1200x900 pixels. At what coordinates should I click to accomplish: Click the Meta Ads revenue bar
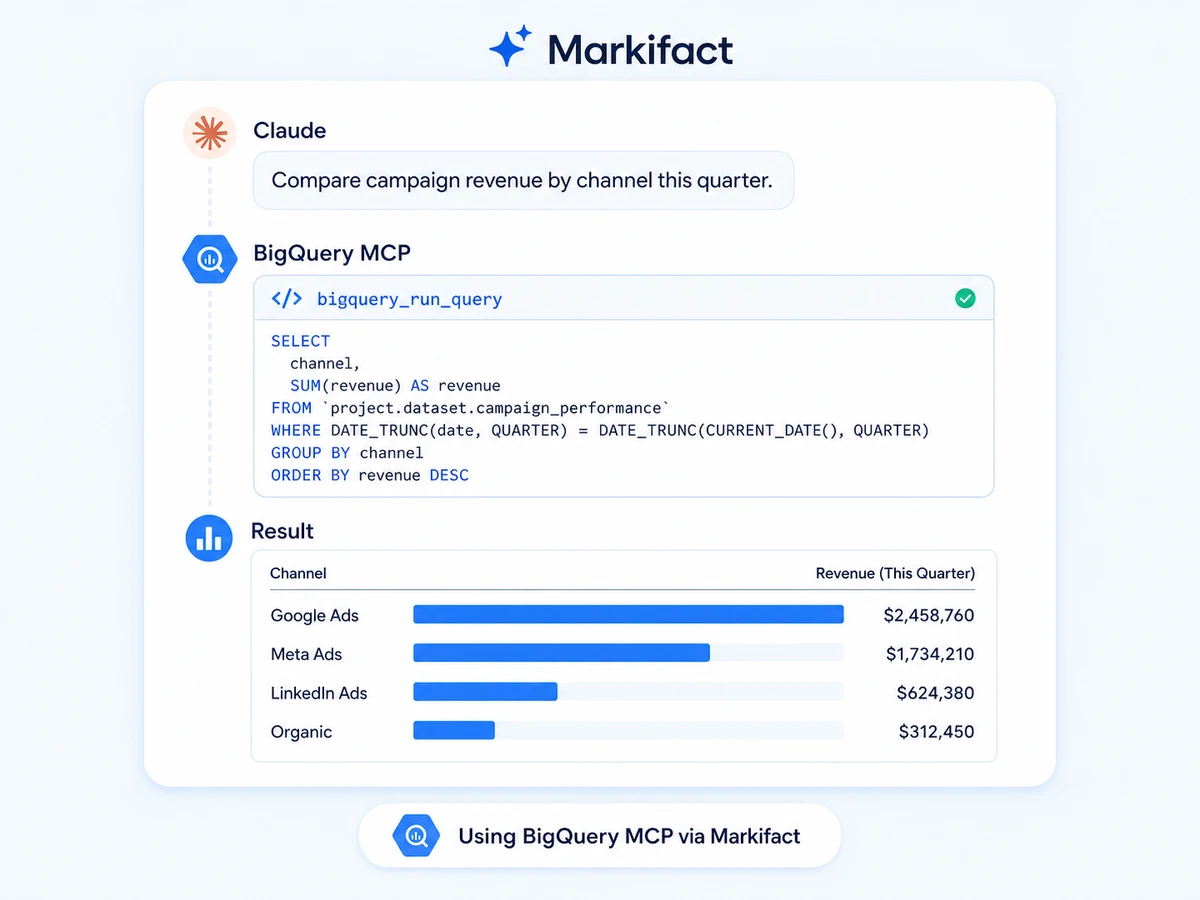coord(561,653)
